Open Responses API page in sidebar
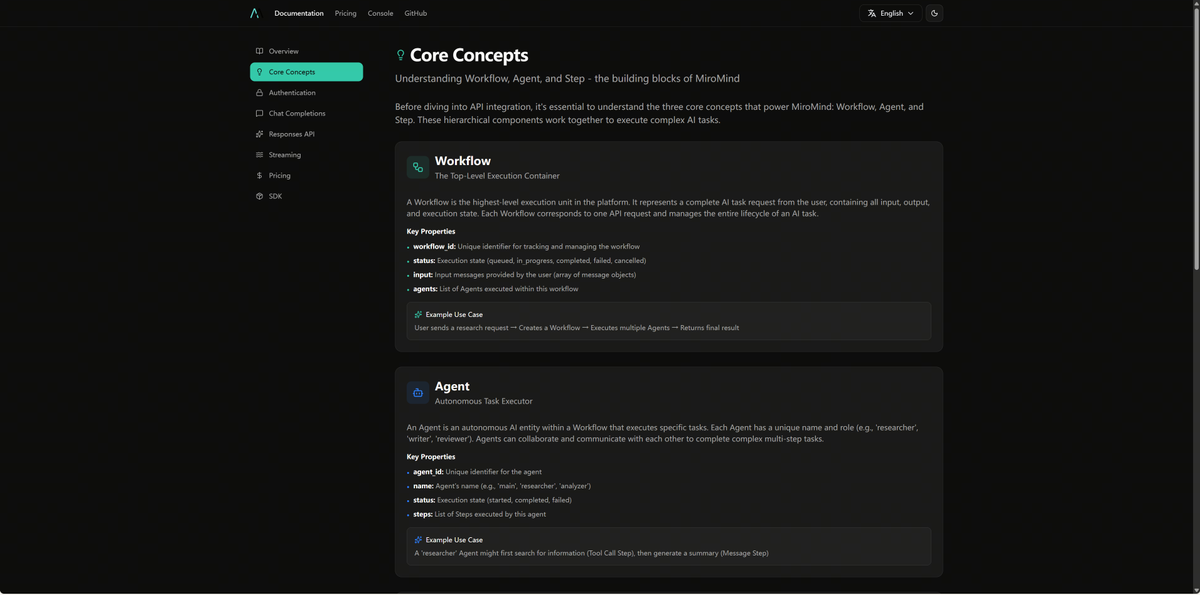1200x595 pixels. click(306, 134)
